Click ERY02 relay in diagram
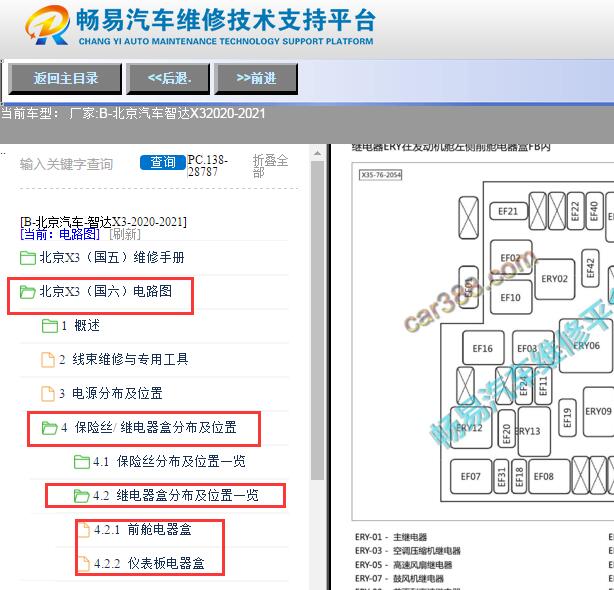The width and height of the screenshot is (614, 590). [x=554, y=279]
